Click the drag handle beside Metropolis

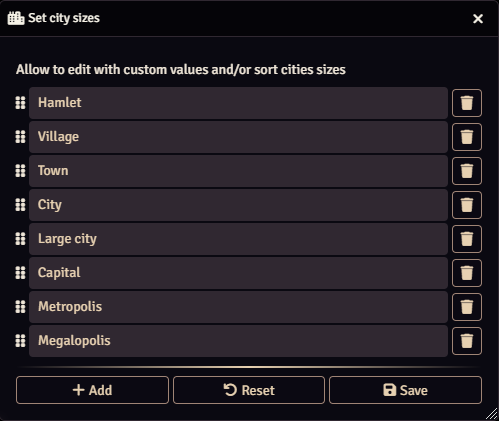point(20,307)
